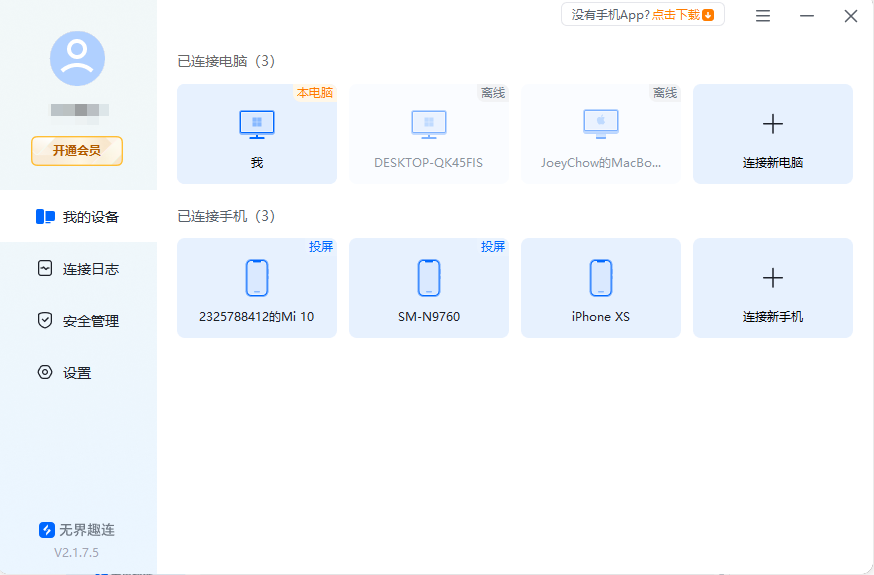Screen dimensions: 874x575
Task: Click the 我的设备 devices icon
Action: point(45,216)
